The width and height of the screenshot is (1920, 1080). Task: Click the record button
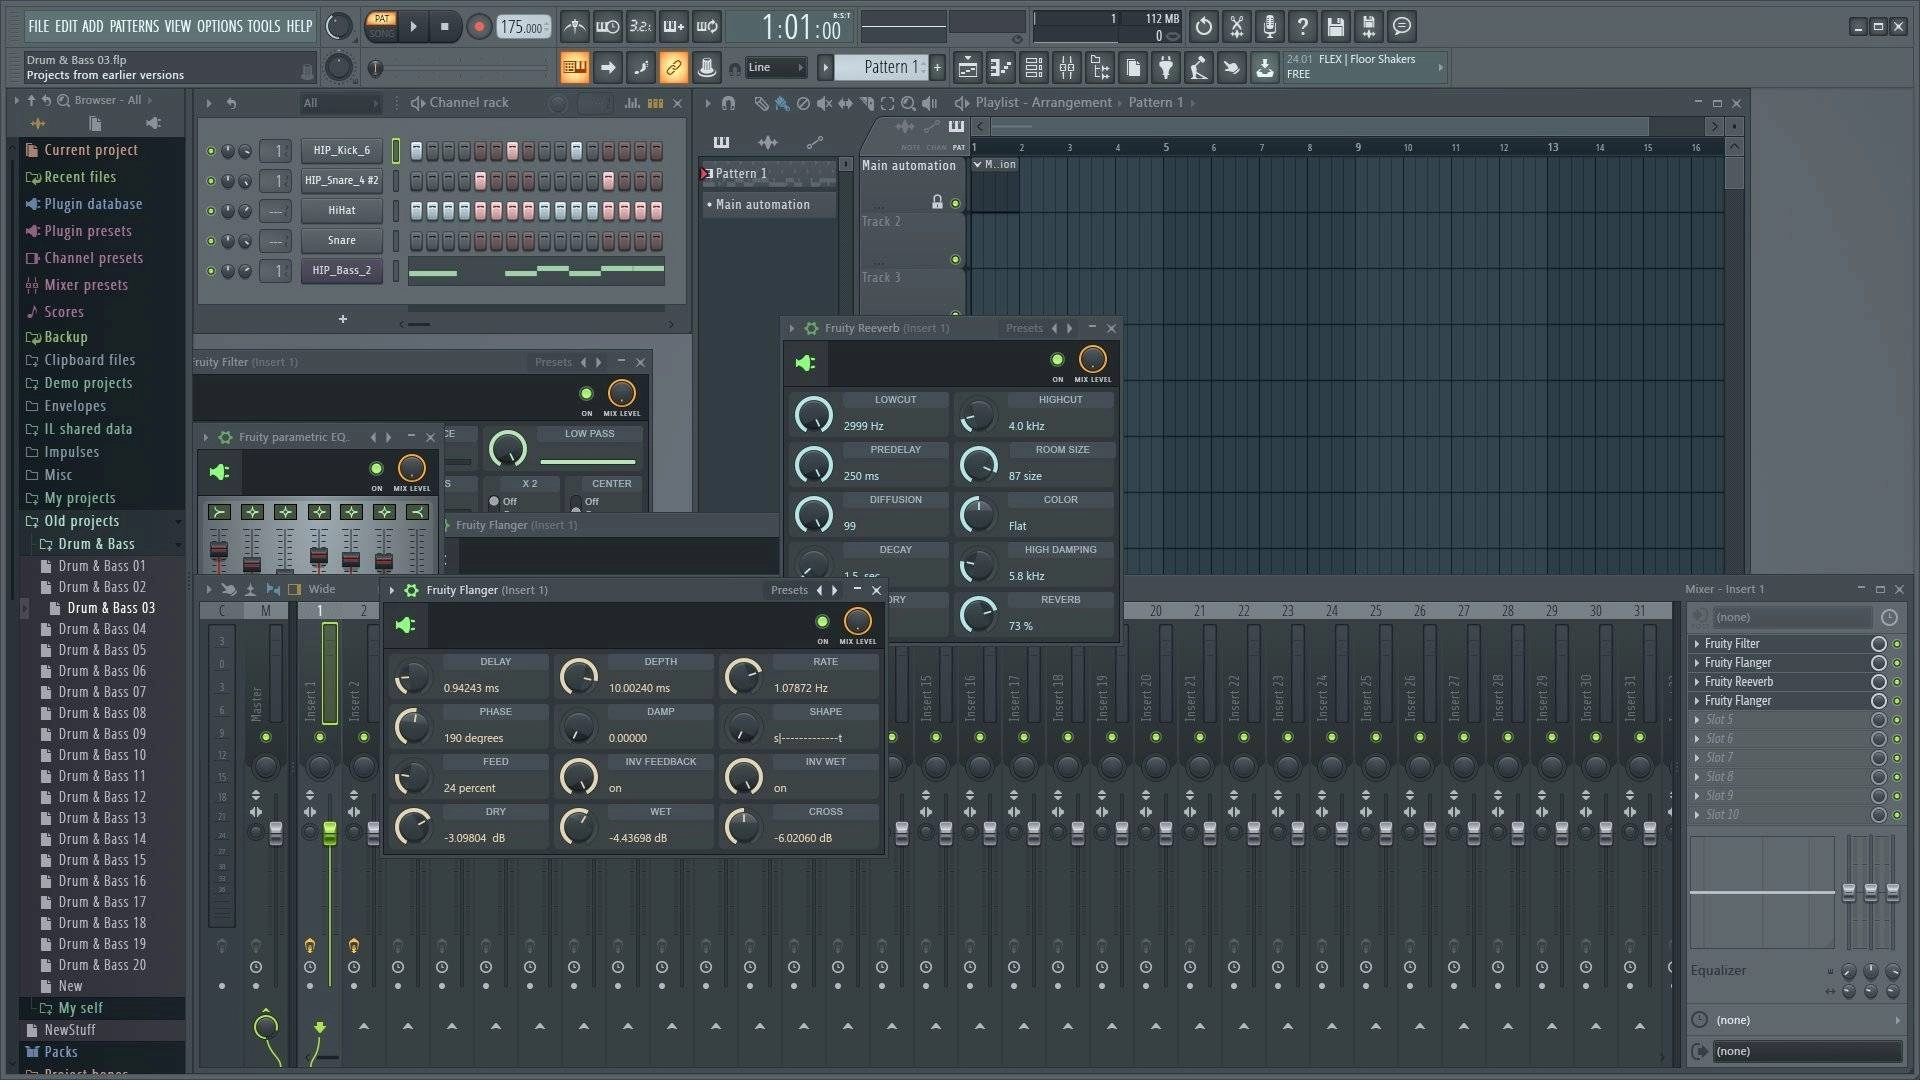click(479, 27)
